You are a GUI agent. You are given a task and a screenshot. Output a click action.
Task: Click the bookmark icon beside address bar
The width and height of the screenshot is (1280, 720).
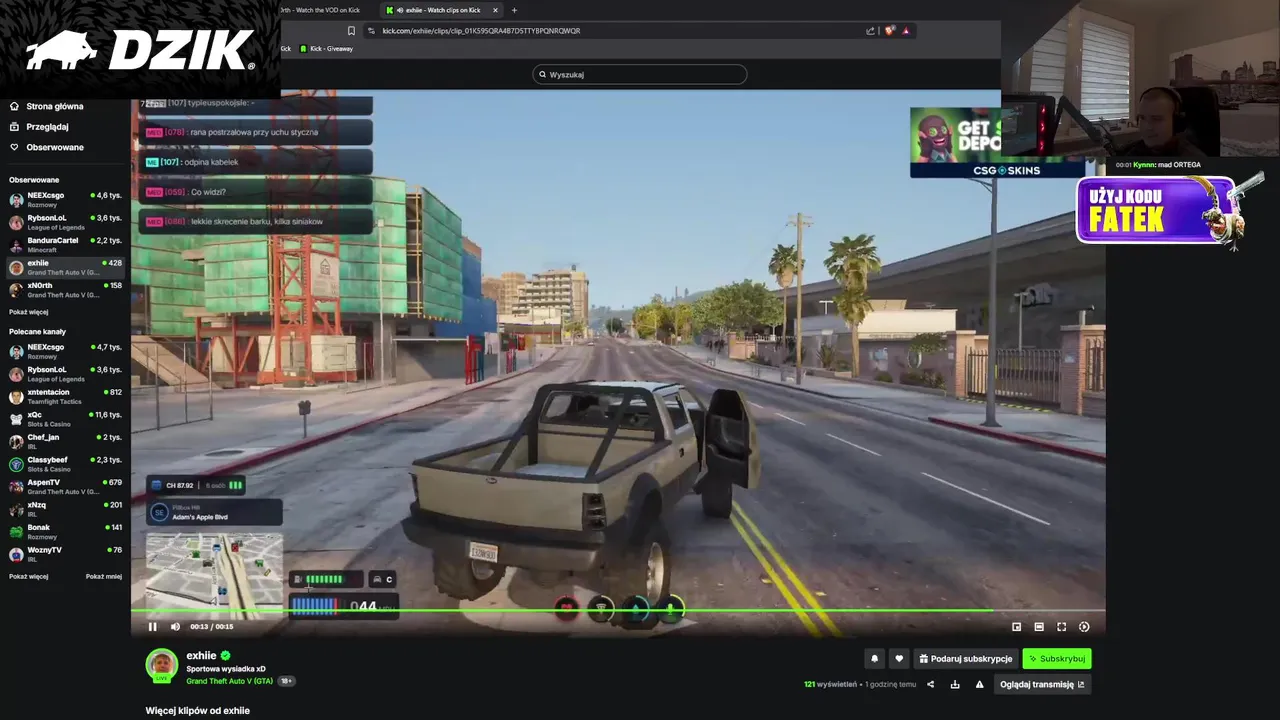pos(351,31)
